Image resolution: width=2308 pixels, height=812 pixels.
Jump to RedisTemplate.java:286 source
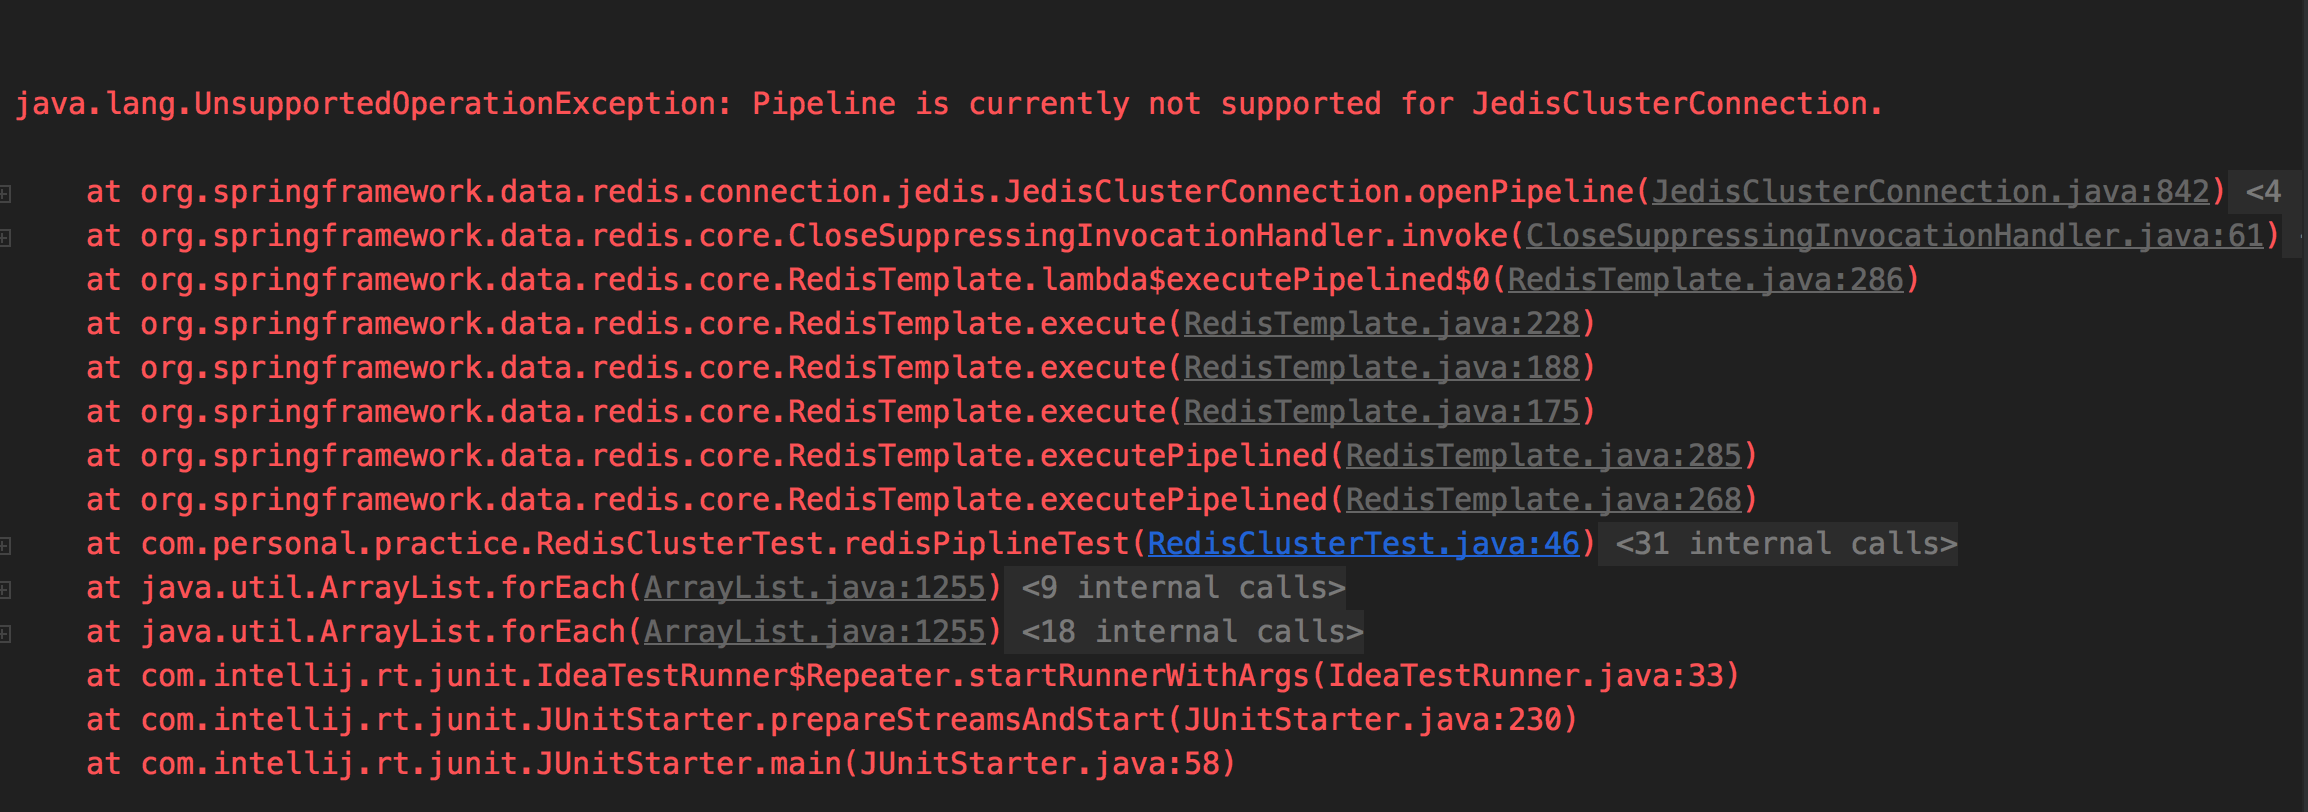(1705, 280)
